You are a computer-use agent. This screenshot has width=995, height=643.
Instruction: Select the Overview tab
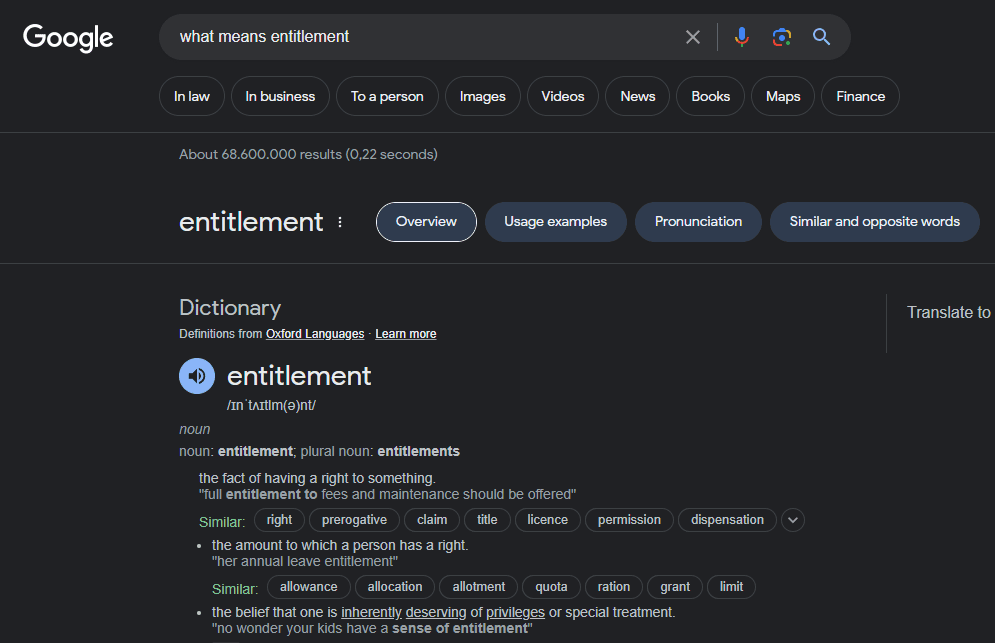426,222
